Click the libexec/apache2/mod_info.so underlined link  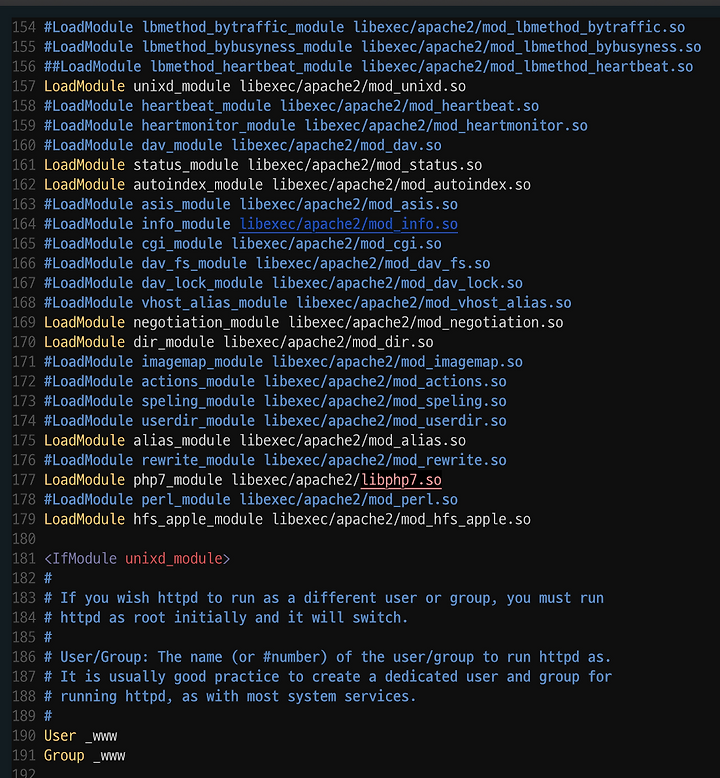(x=348, y=224)
